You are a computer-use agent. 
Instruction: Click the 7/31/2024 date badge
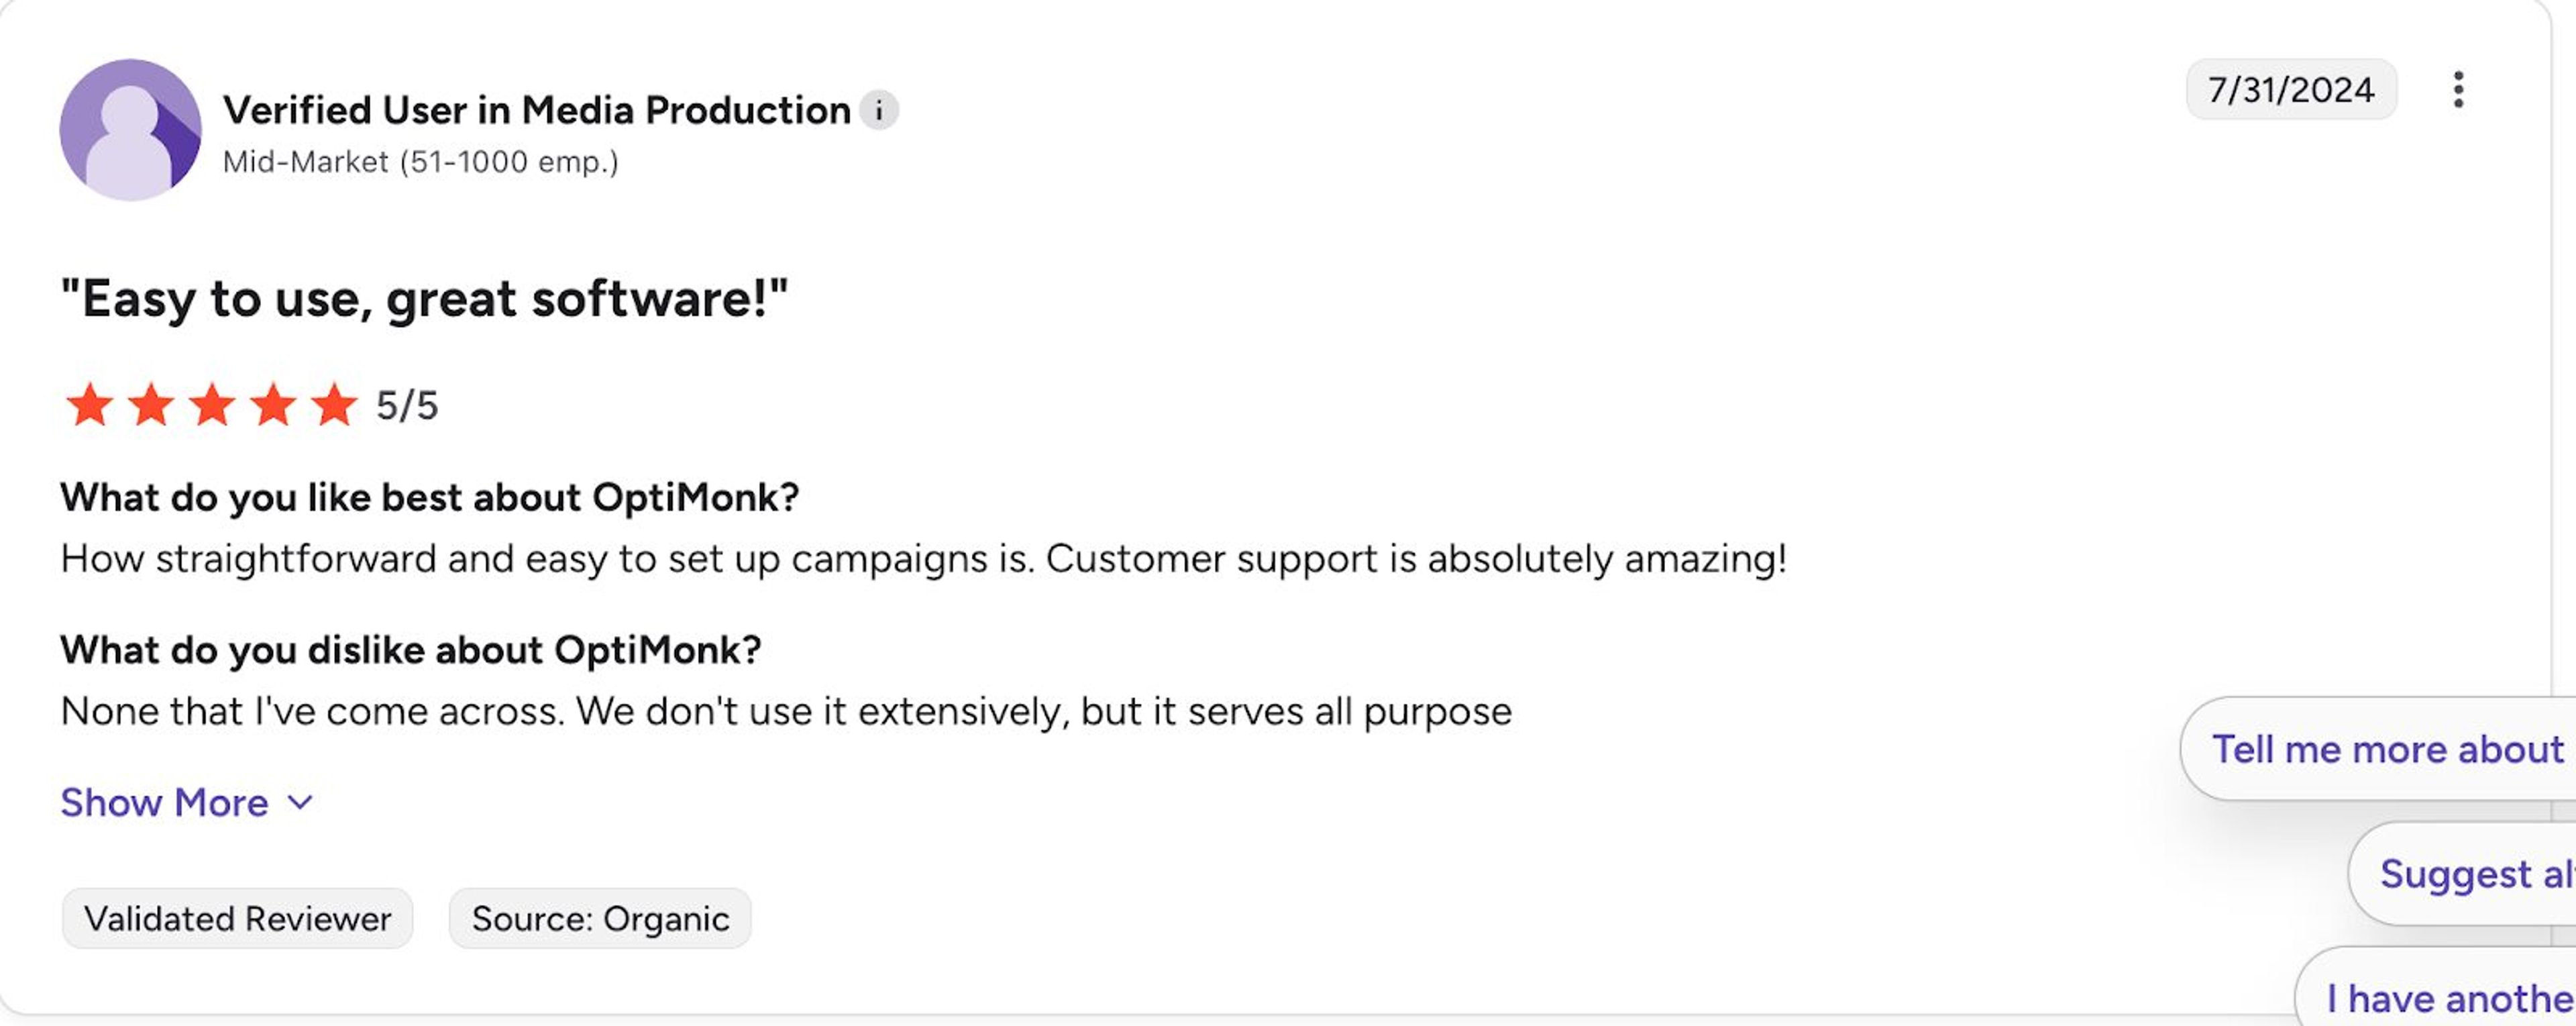(2291, 90)
